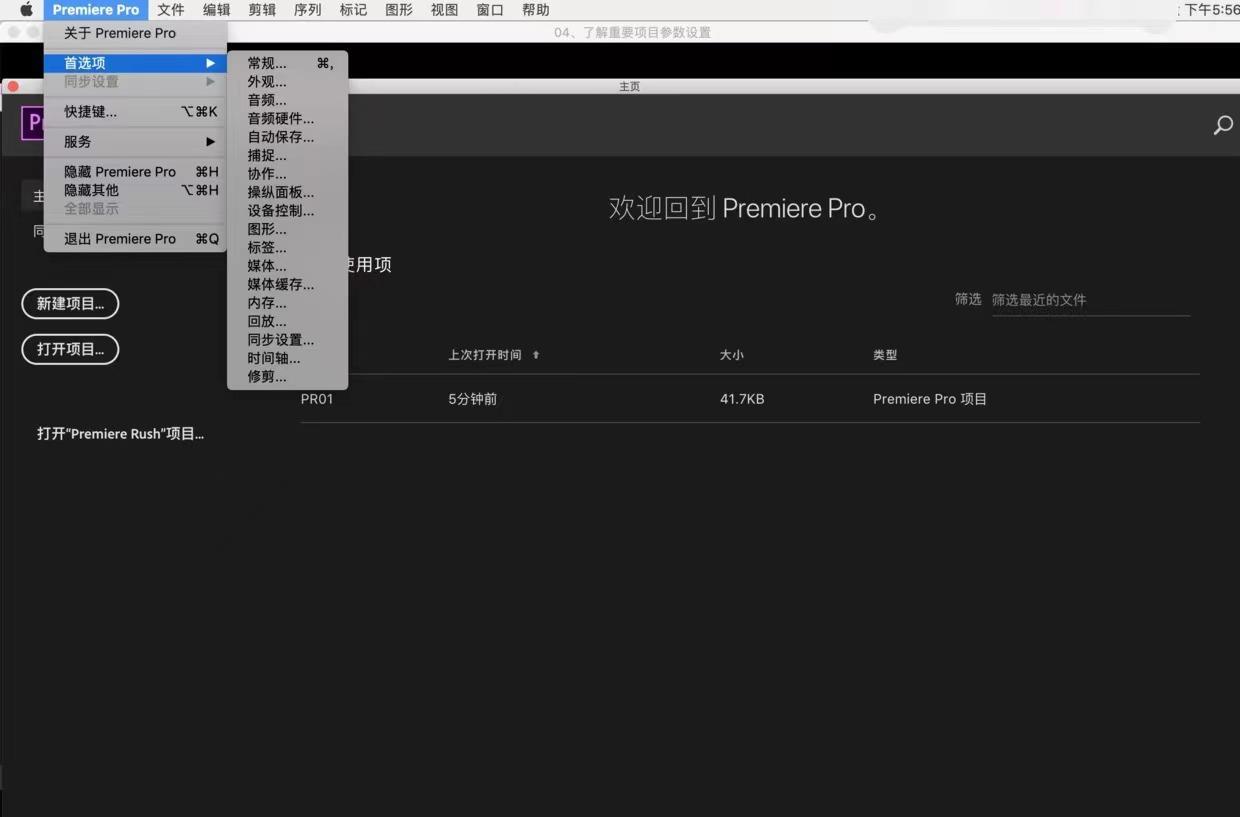Open 图形... preferences in submenu
This screenshot has width=1240, height=817.
[288, 229]
